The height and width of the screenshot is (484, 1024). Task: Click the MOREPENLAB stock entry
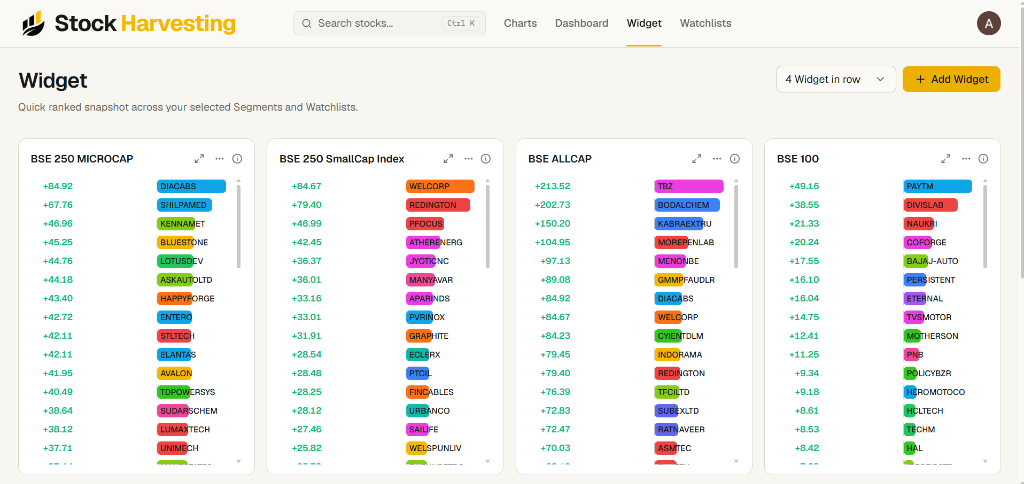(x=685, y=242)
